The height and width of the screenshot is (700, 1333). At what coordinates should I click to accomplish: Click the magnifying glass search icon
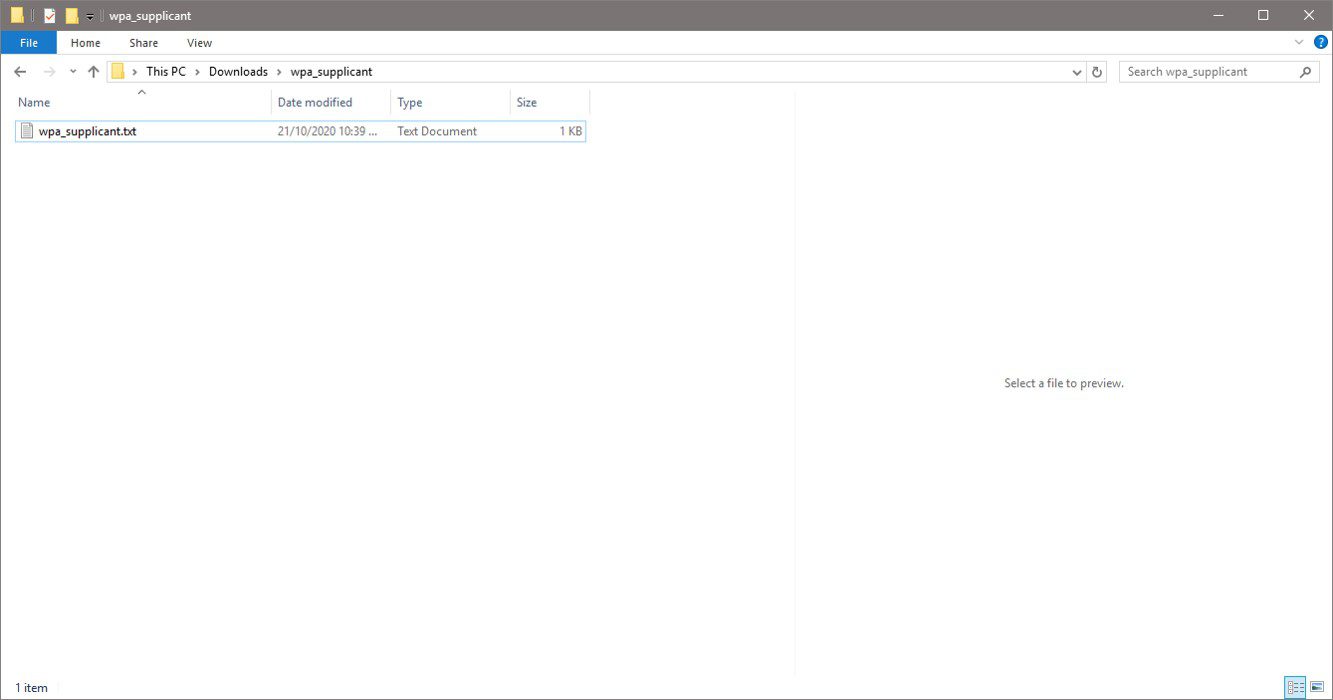point(1305,72)
